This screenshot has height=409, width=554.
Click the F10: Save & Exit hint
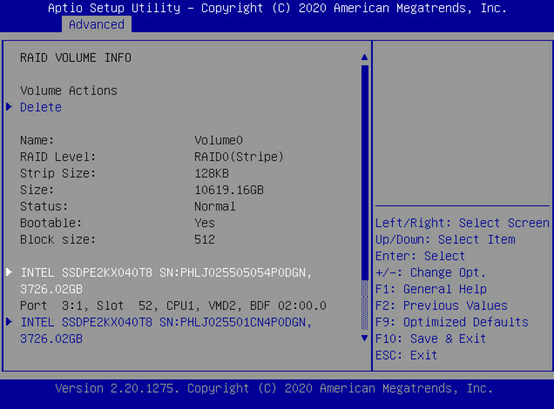[x=431, y=338]
